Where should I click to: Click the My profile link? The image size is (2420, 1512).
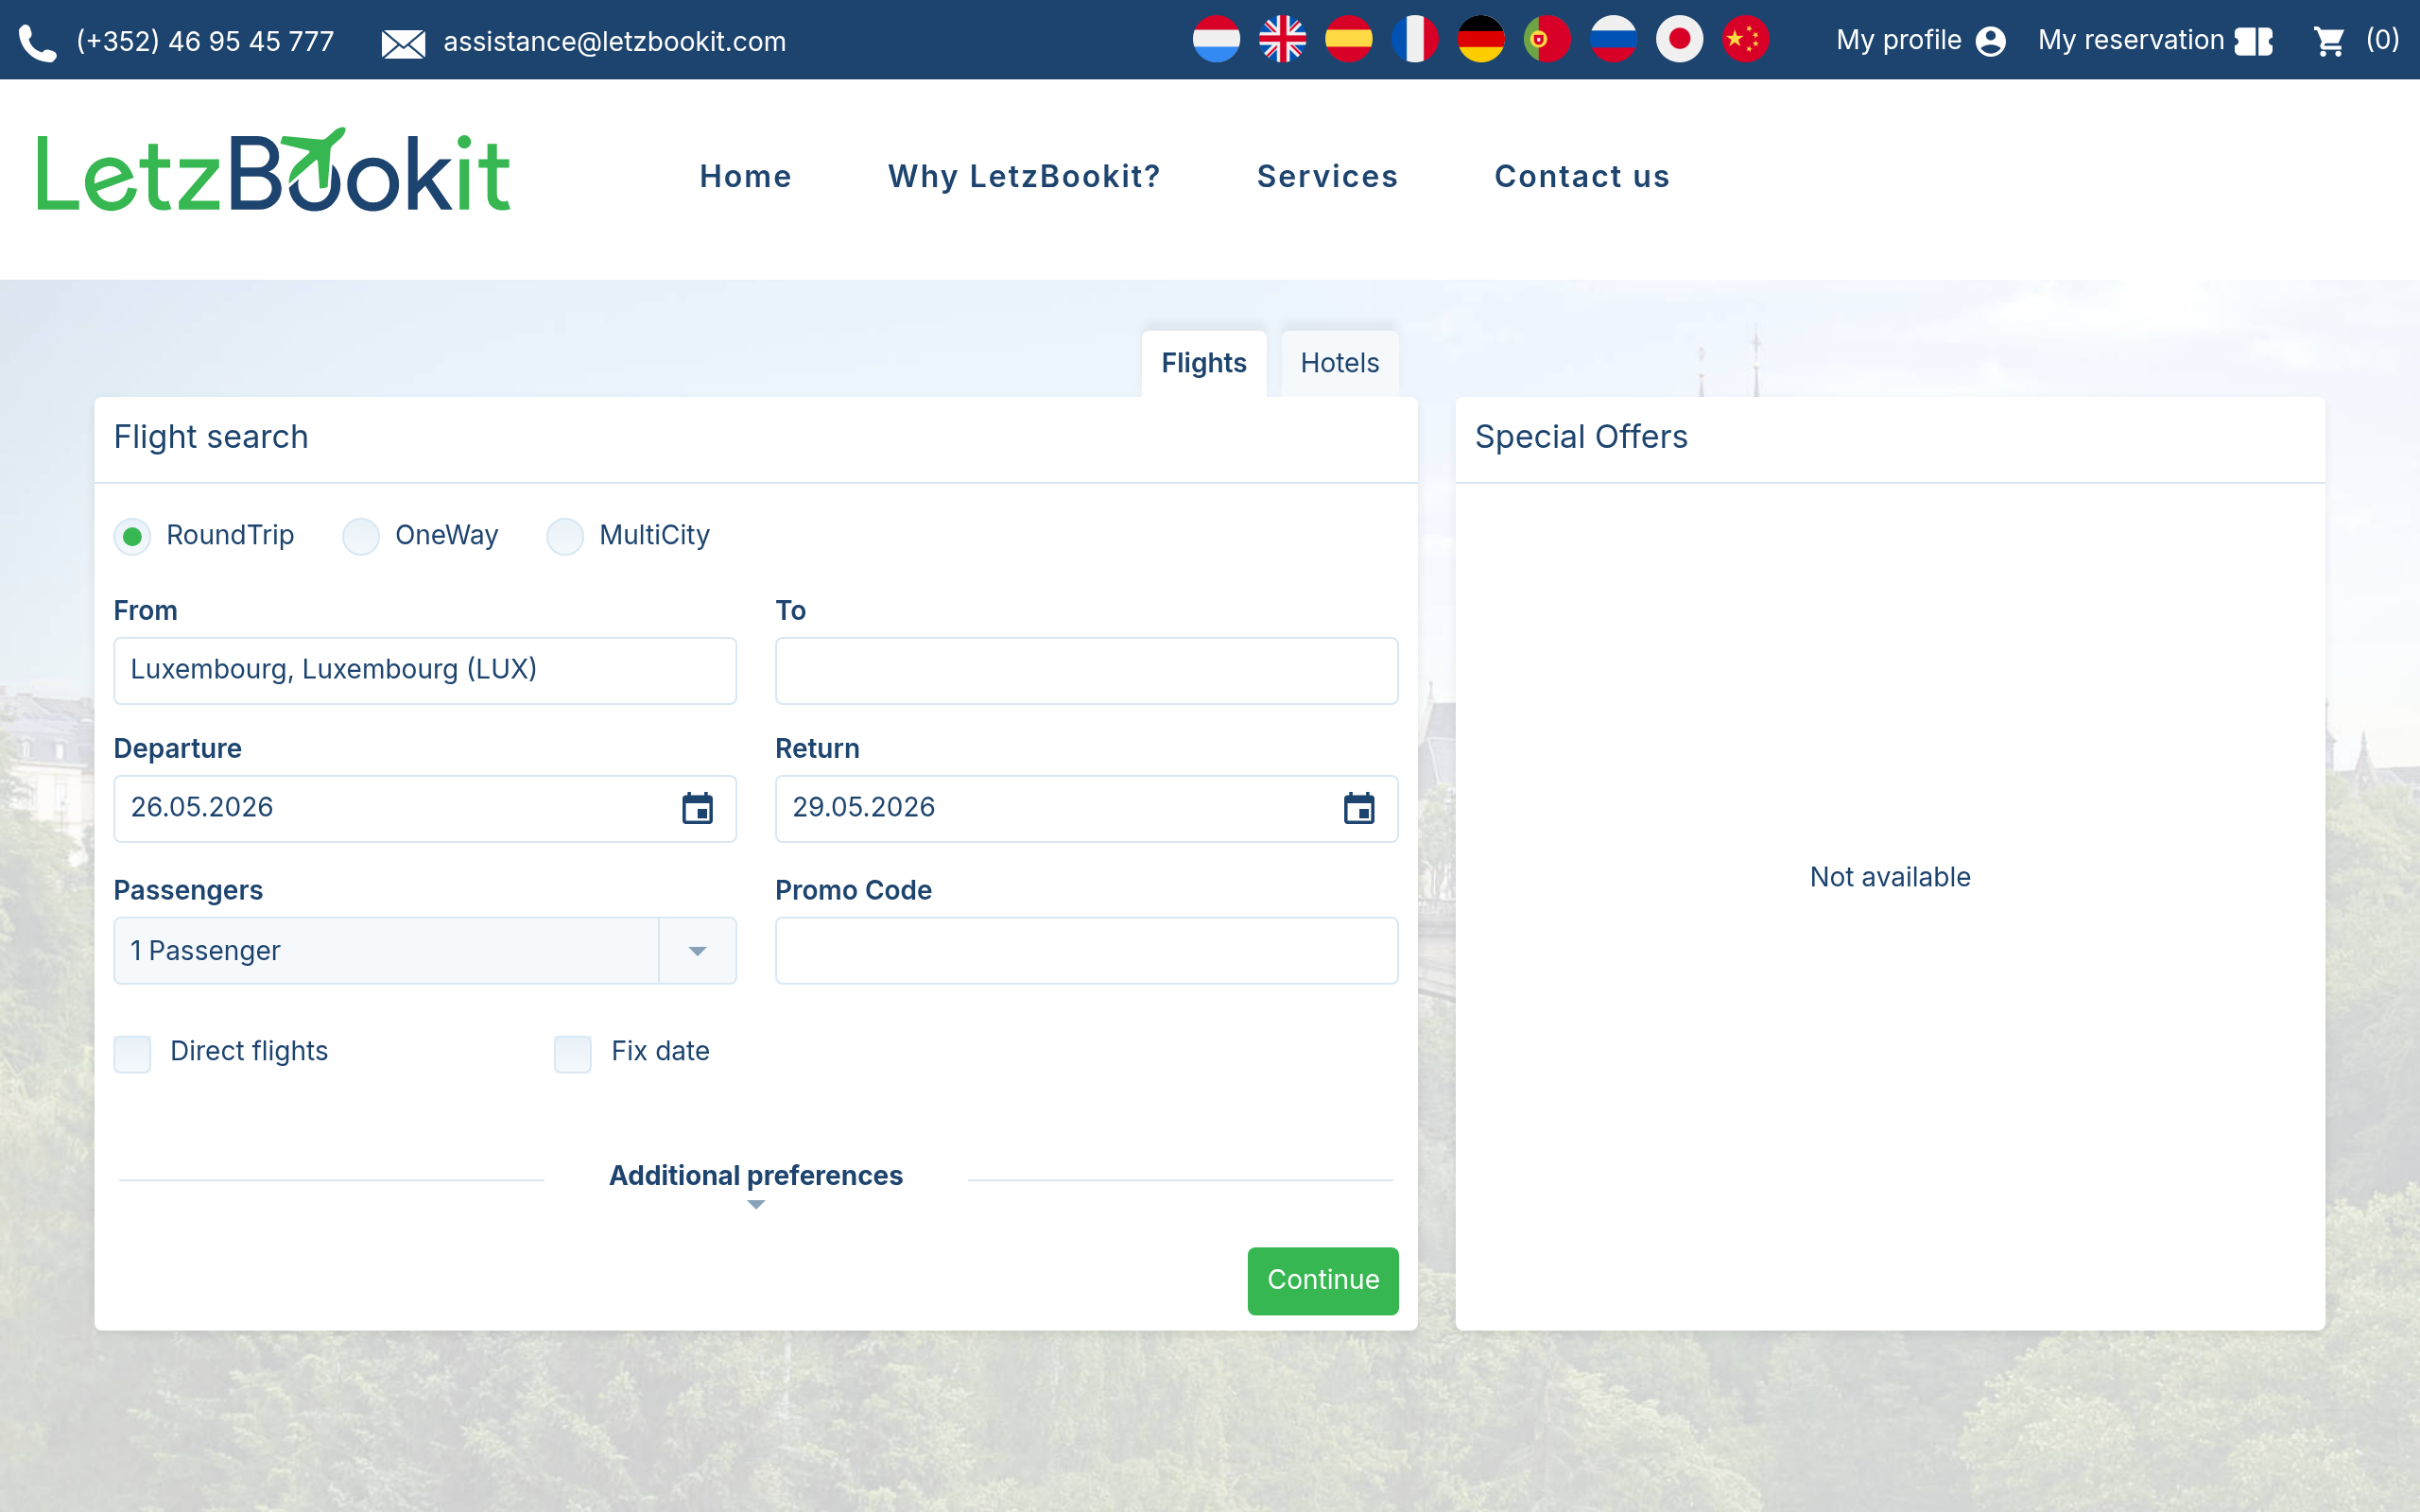coord(1899,41)
